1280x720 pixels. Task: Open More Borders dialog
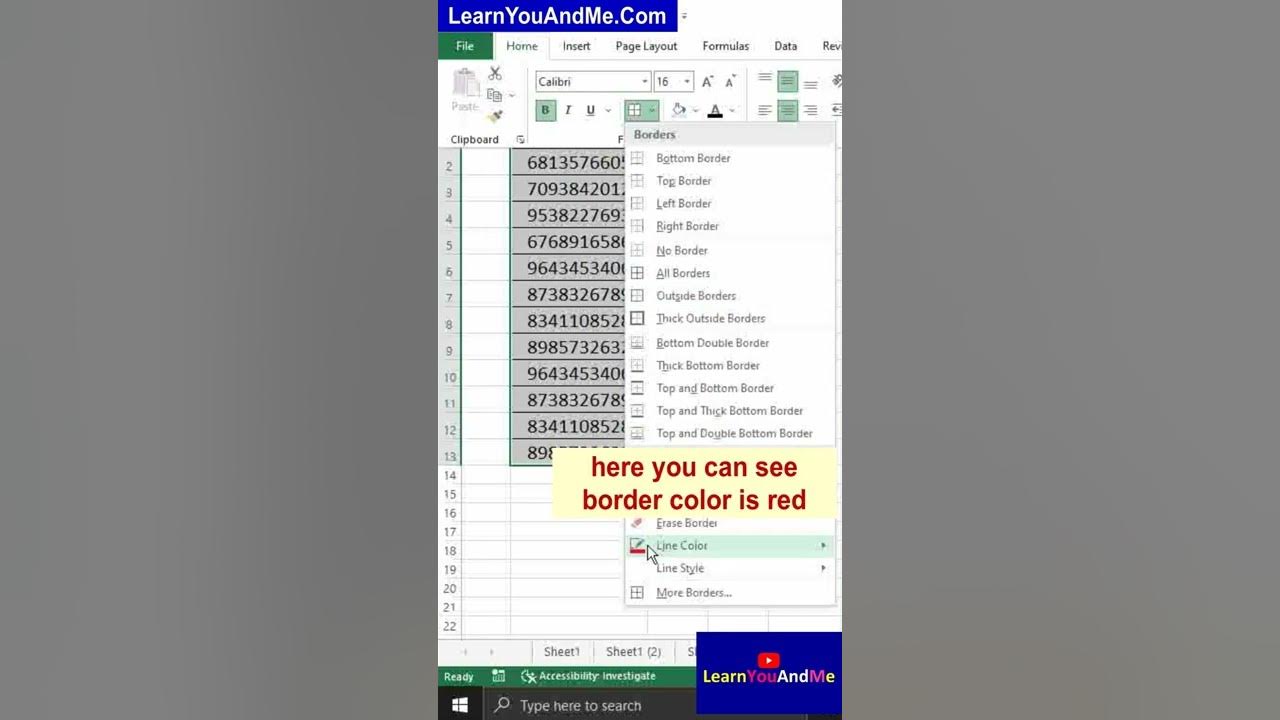tap(730, 592)
